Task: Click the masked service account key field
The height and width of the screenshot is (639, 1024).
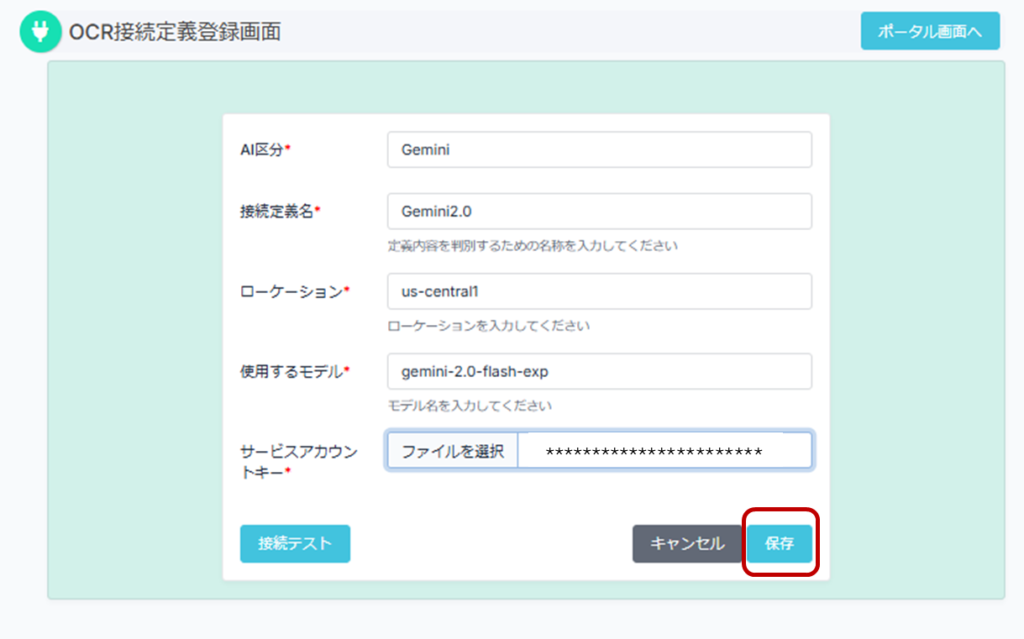Action: (x=665, y=451)
